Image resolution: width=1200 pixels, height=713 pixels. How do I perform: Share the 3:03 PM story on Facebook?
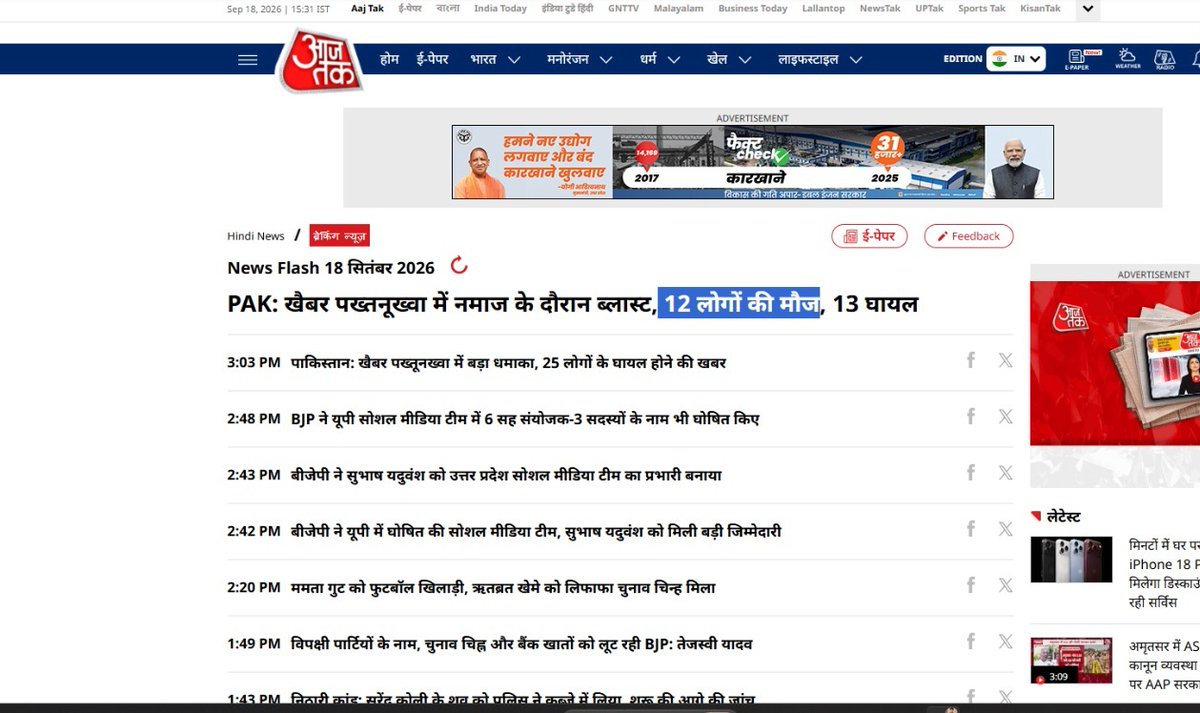pyautogui.click(x=971, y=360)
